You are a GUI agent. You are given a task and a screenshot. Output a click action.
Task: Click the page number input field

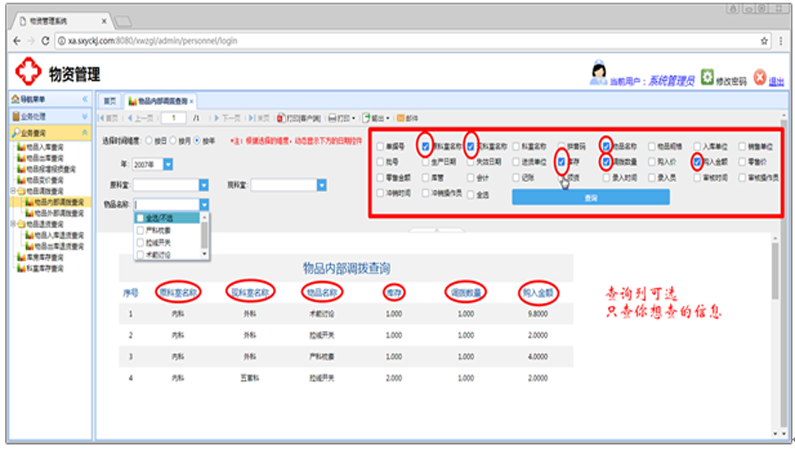pyautogui.click(x=173, y=117)
